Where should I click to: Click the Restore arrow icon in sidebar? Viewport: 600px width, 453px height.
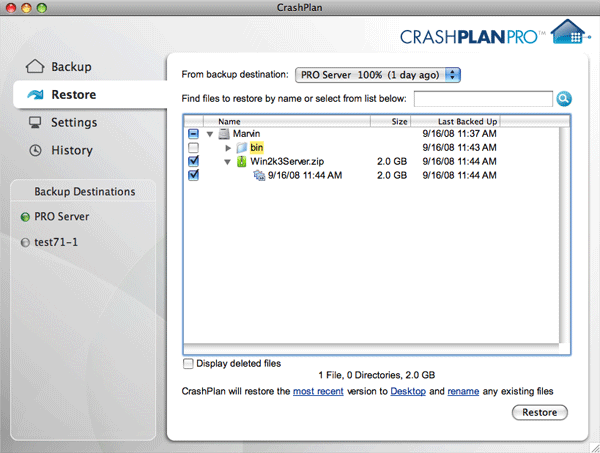(36, 94)
